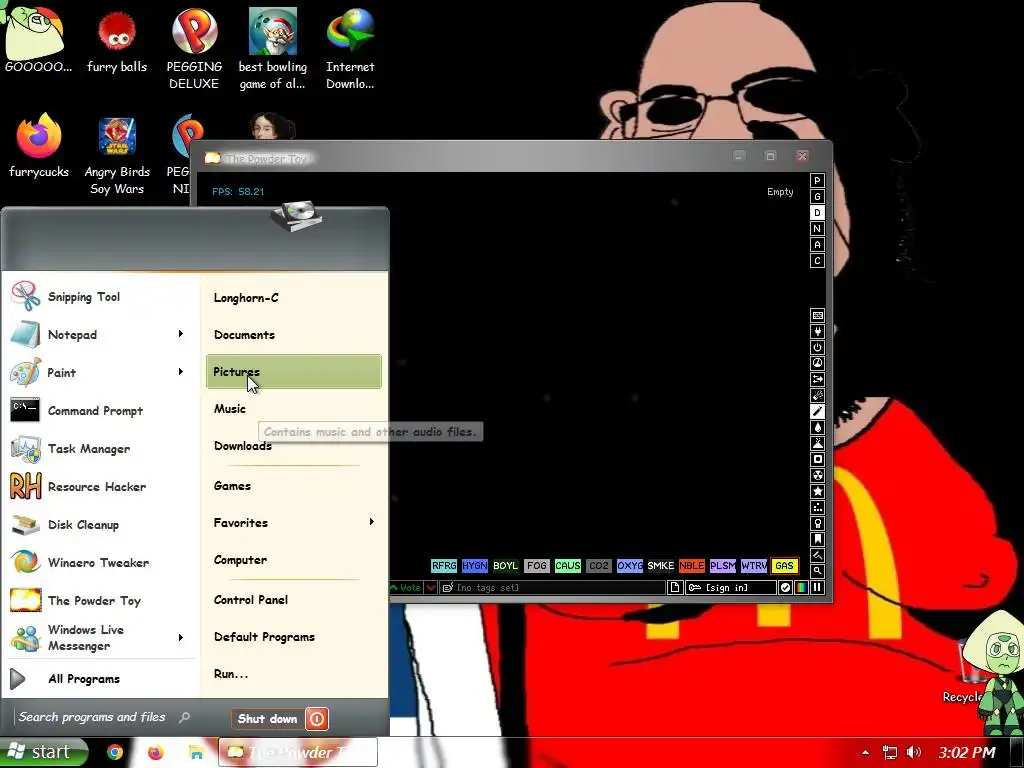Open Pictures from the start menu
Image resolution: width=1024 pixels, height=768 pixels.
pos(294,372)
